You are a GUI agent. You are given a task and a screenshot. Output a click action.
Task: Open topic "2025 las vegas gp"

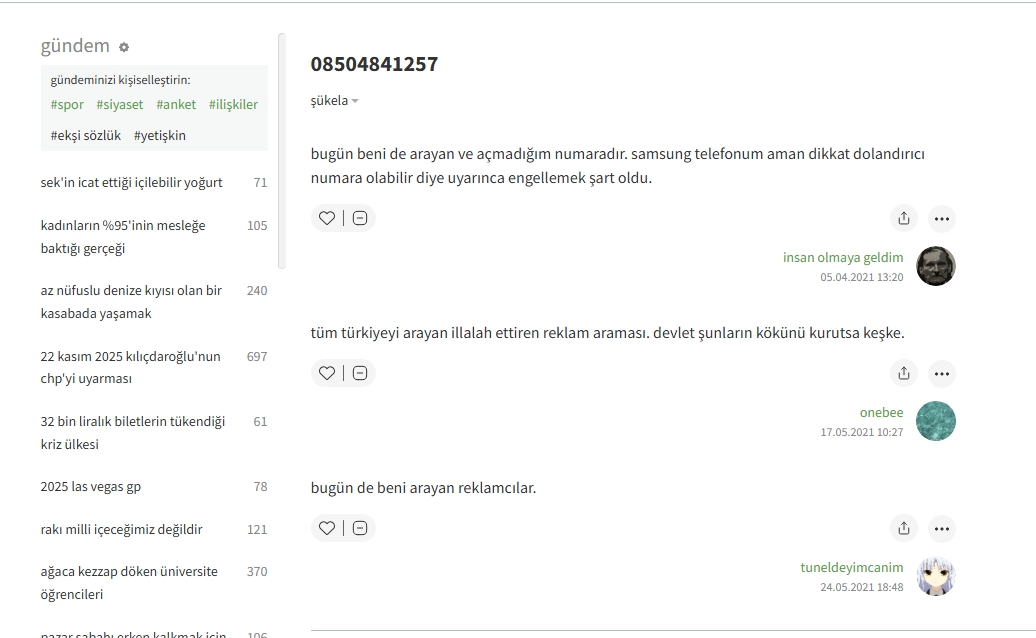[91, 487]
